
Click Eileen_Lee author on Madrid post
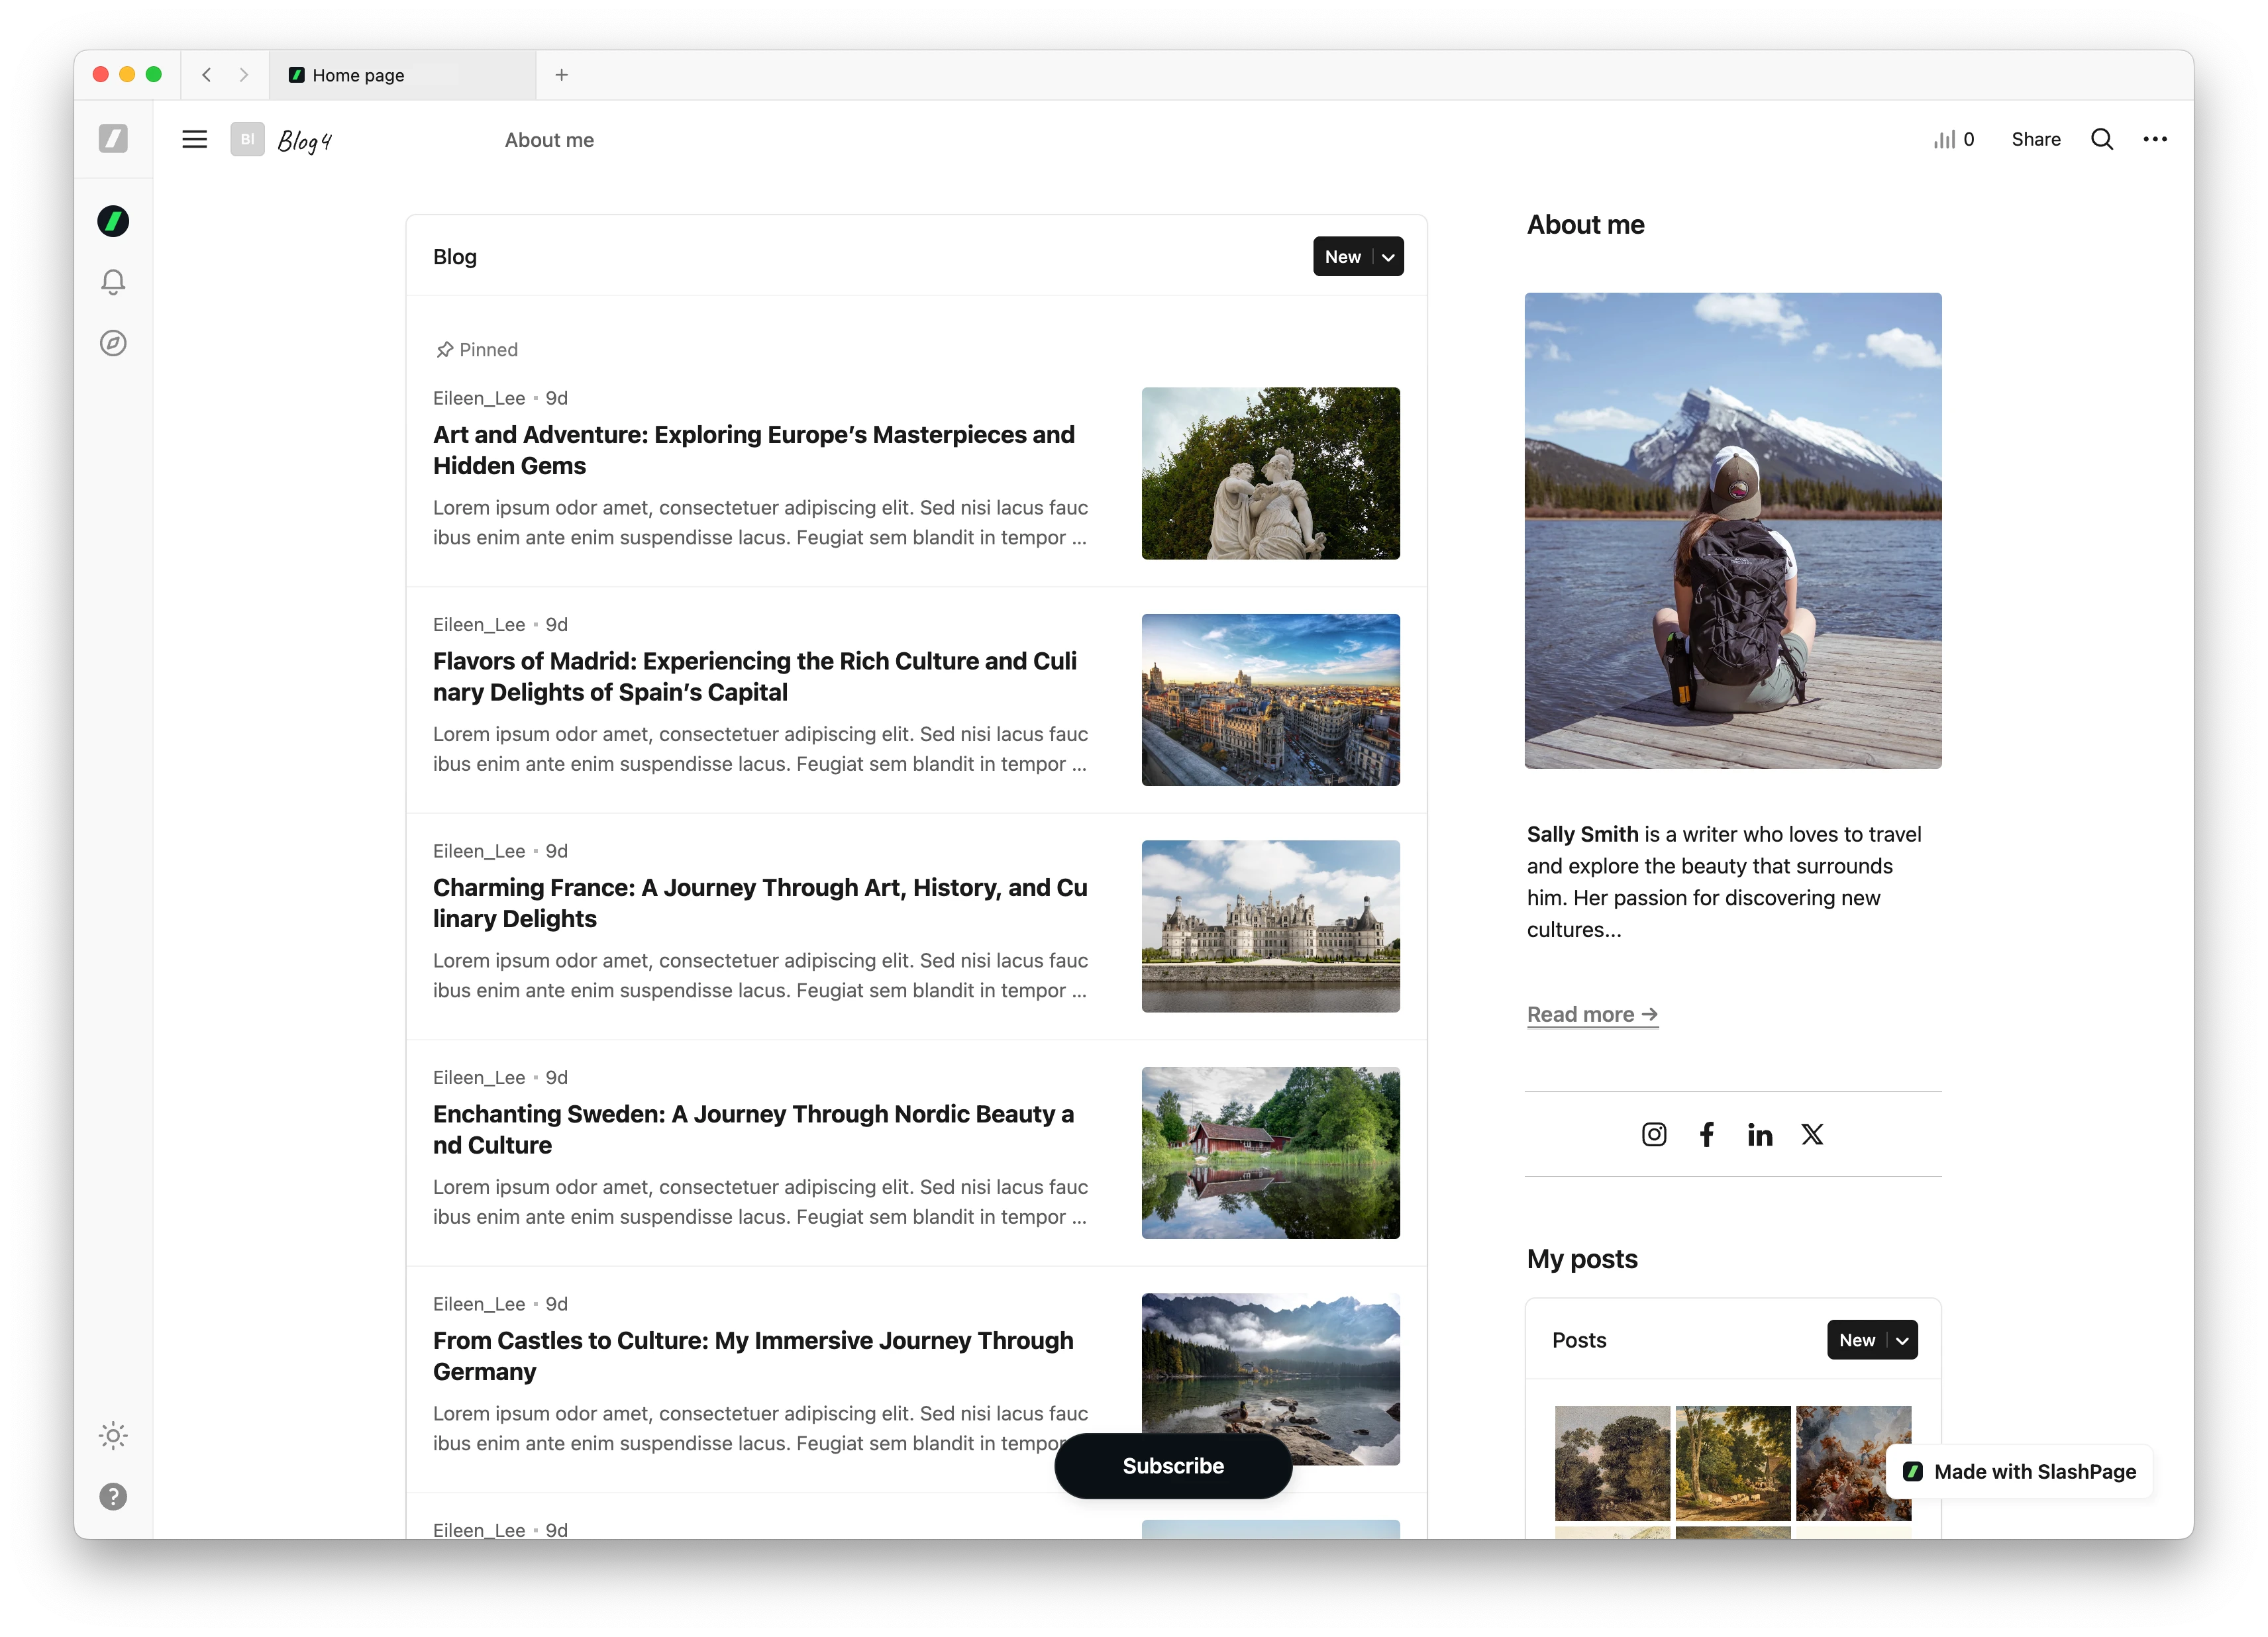(479, 625)
